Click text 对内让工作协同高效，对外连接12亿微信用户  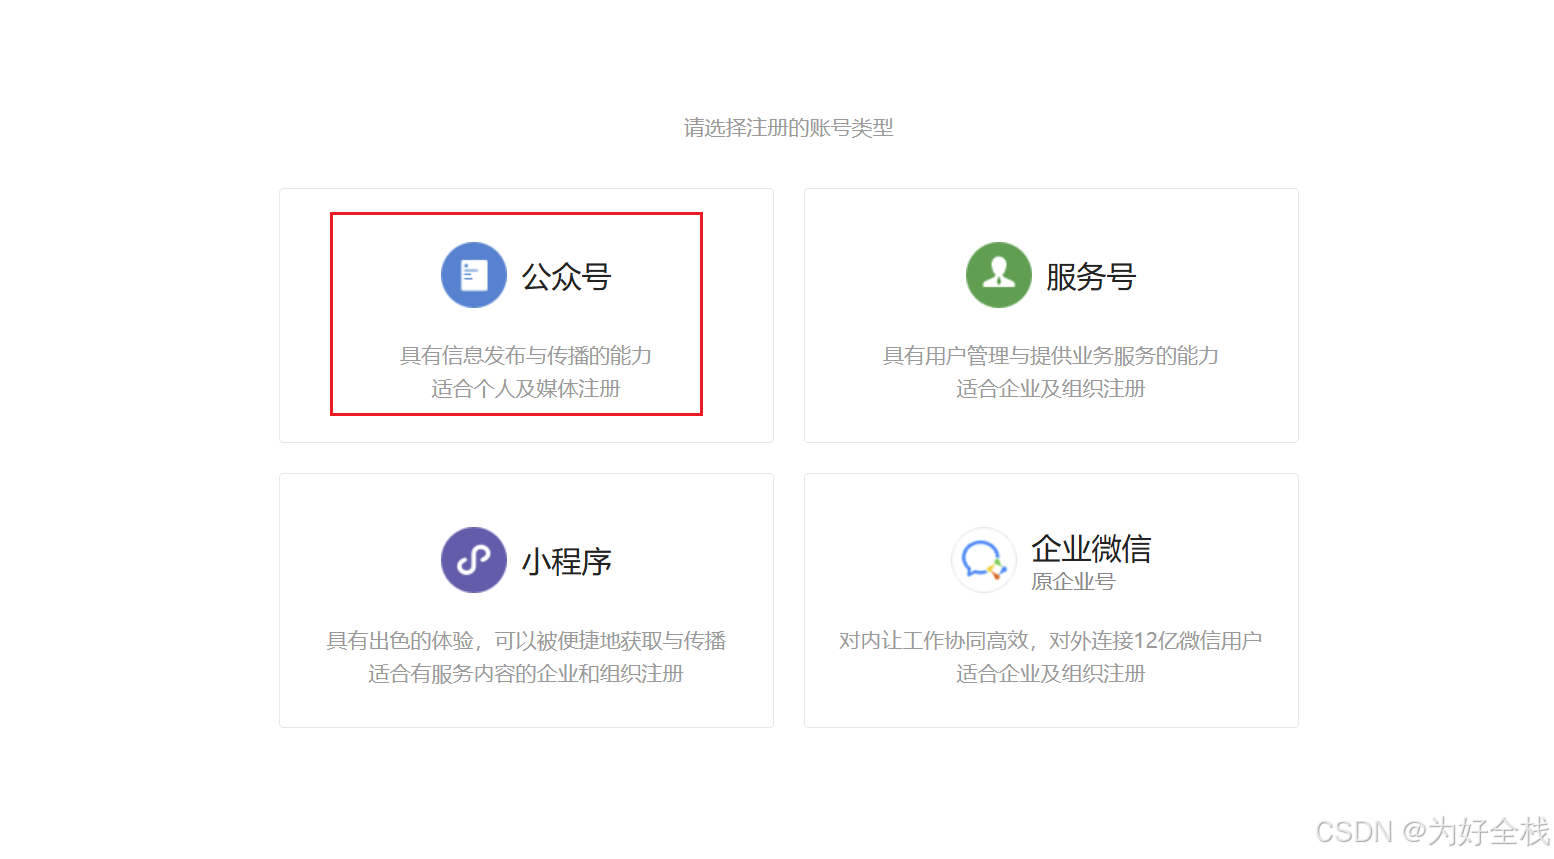(x=1051, y=640)
